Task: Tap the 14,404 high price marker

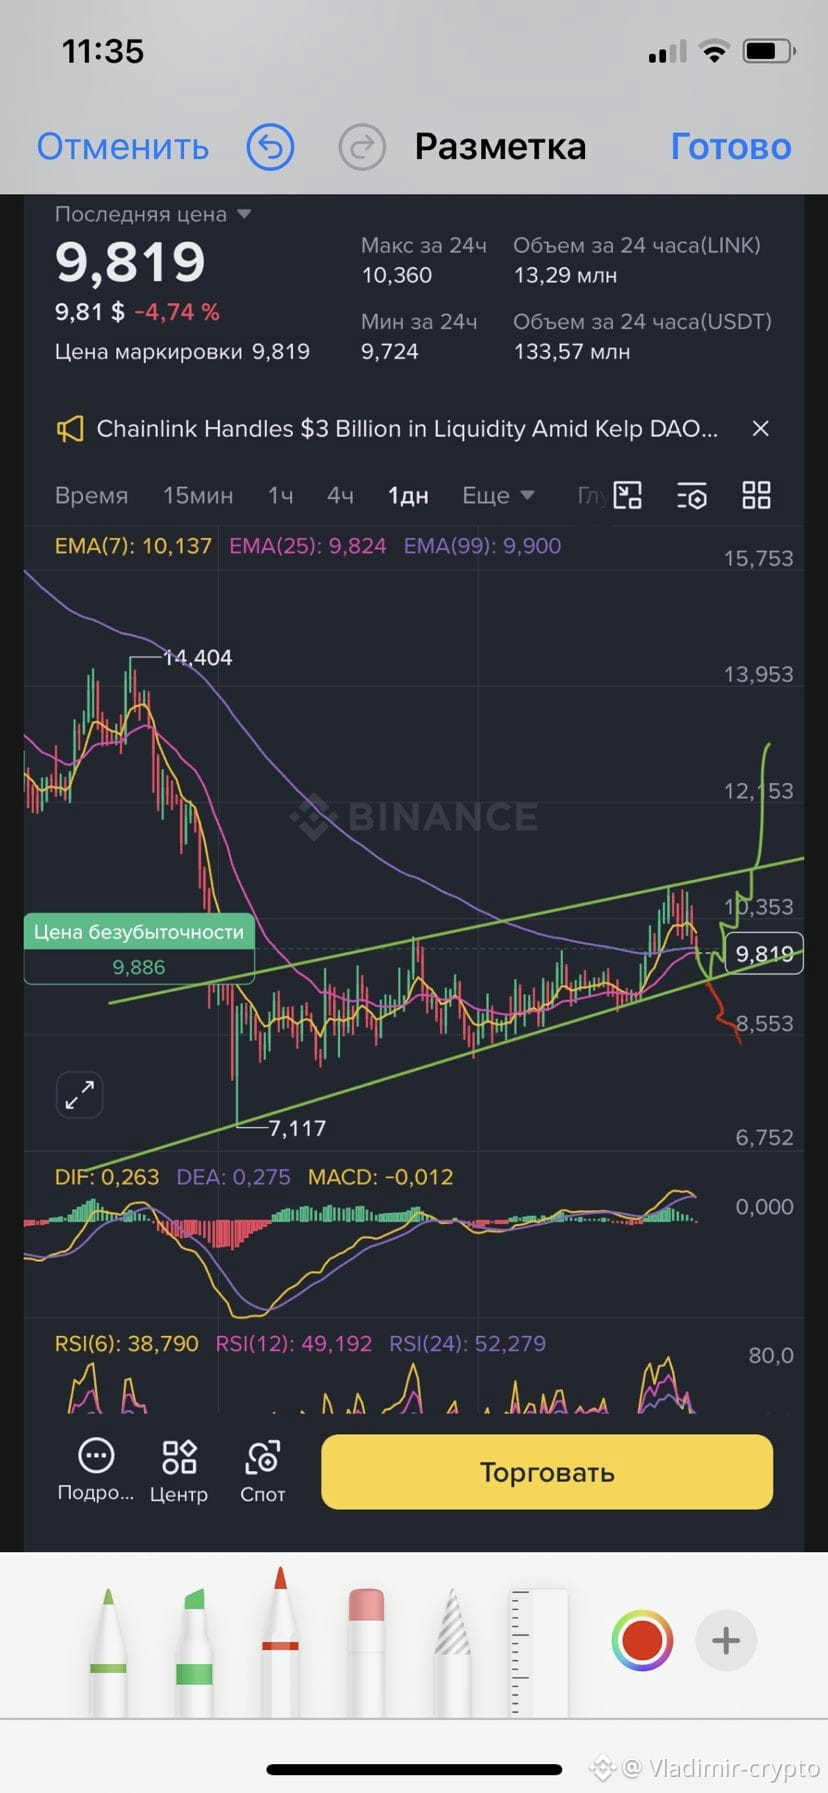Action: point(197,658)
